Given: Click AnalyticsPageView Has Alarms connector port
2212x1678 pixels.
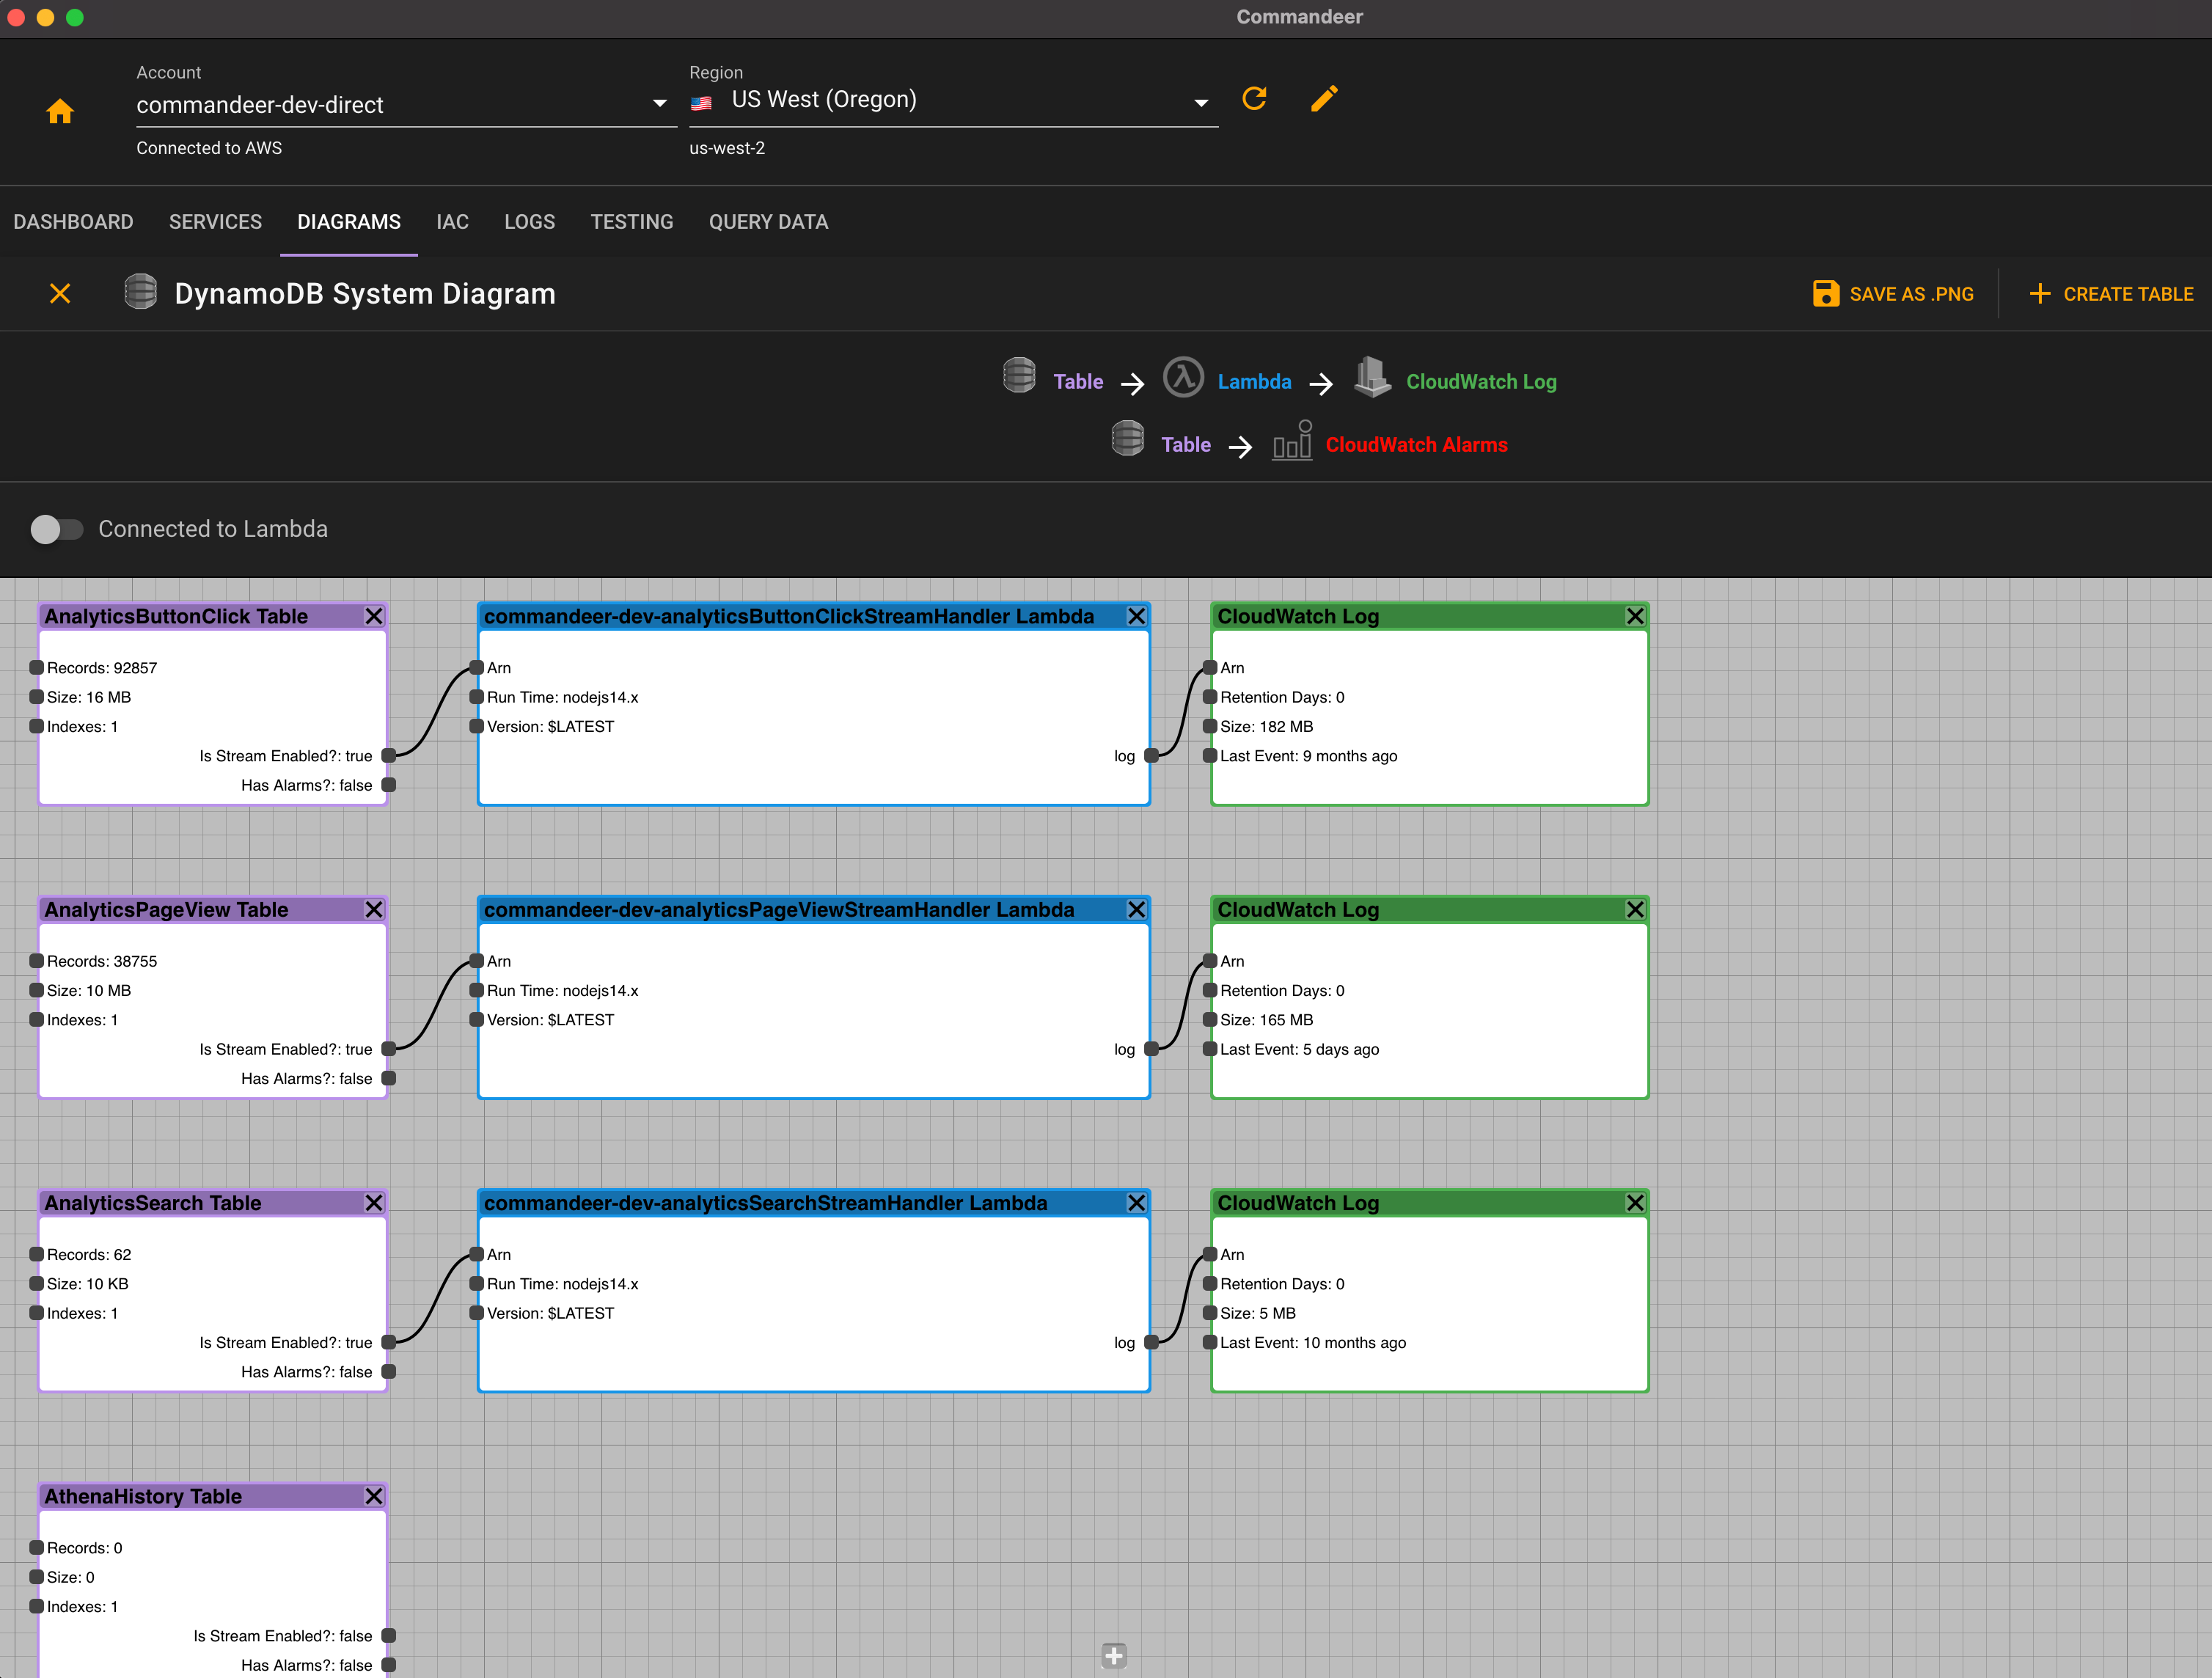Looking at the screenshot, I should 389,1078.
